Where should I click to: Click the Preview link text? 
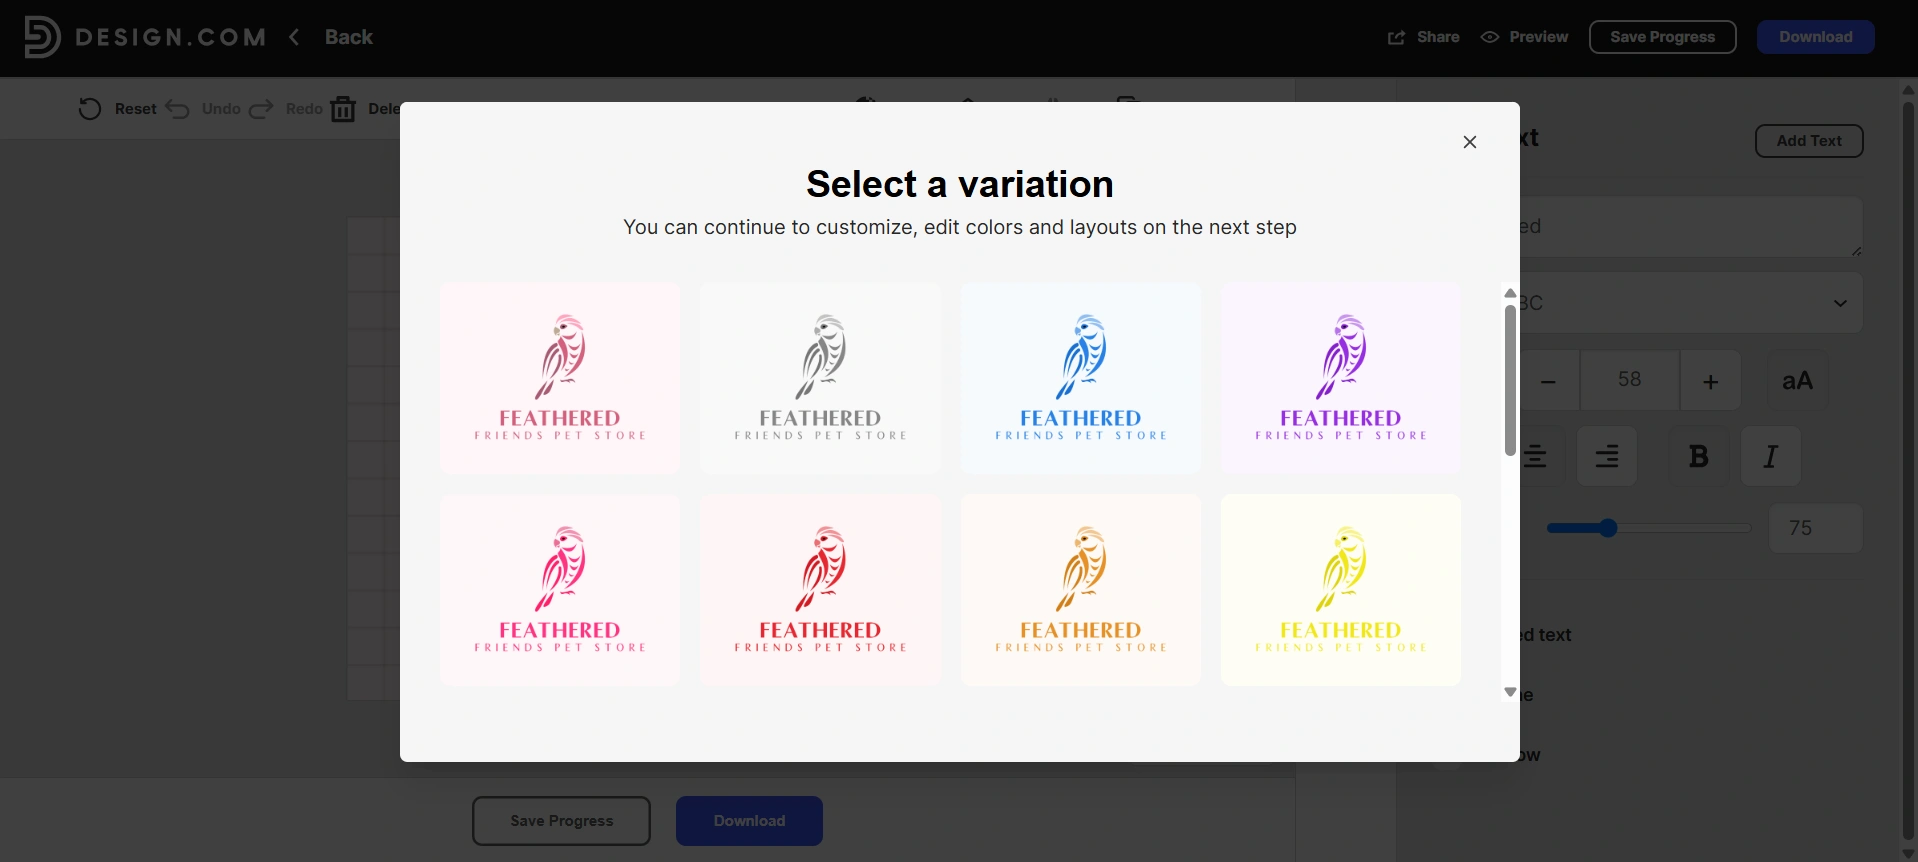tap(1539, 37)
